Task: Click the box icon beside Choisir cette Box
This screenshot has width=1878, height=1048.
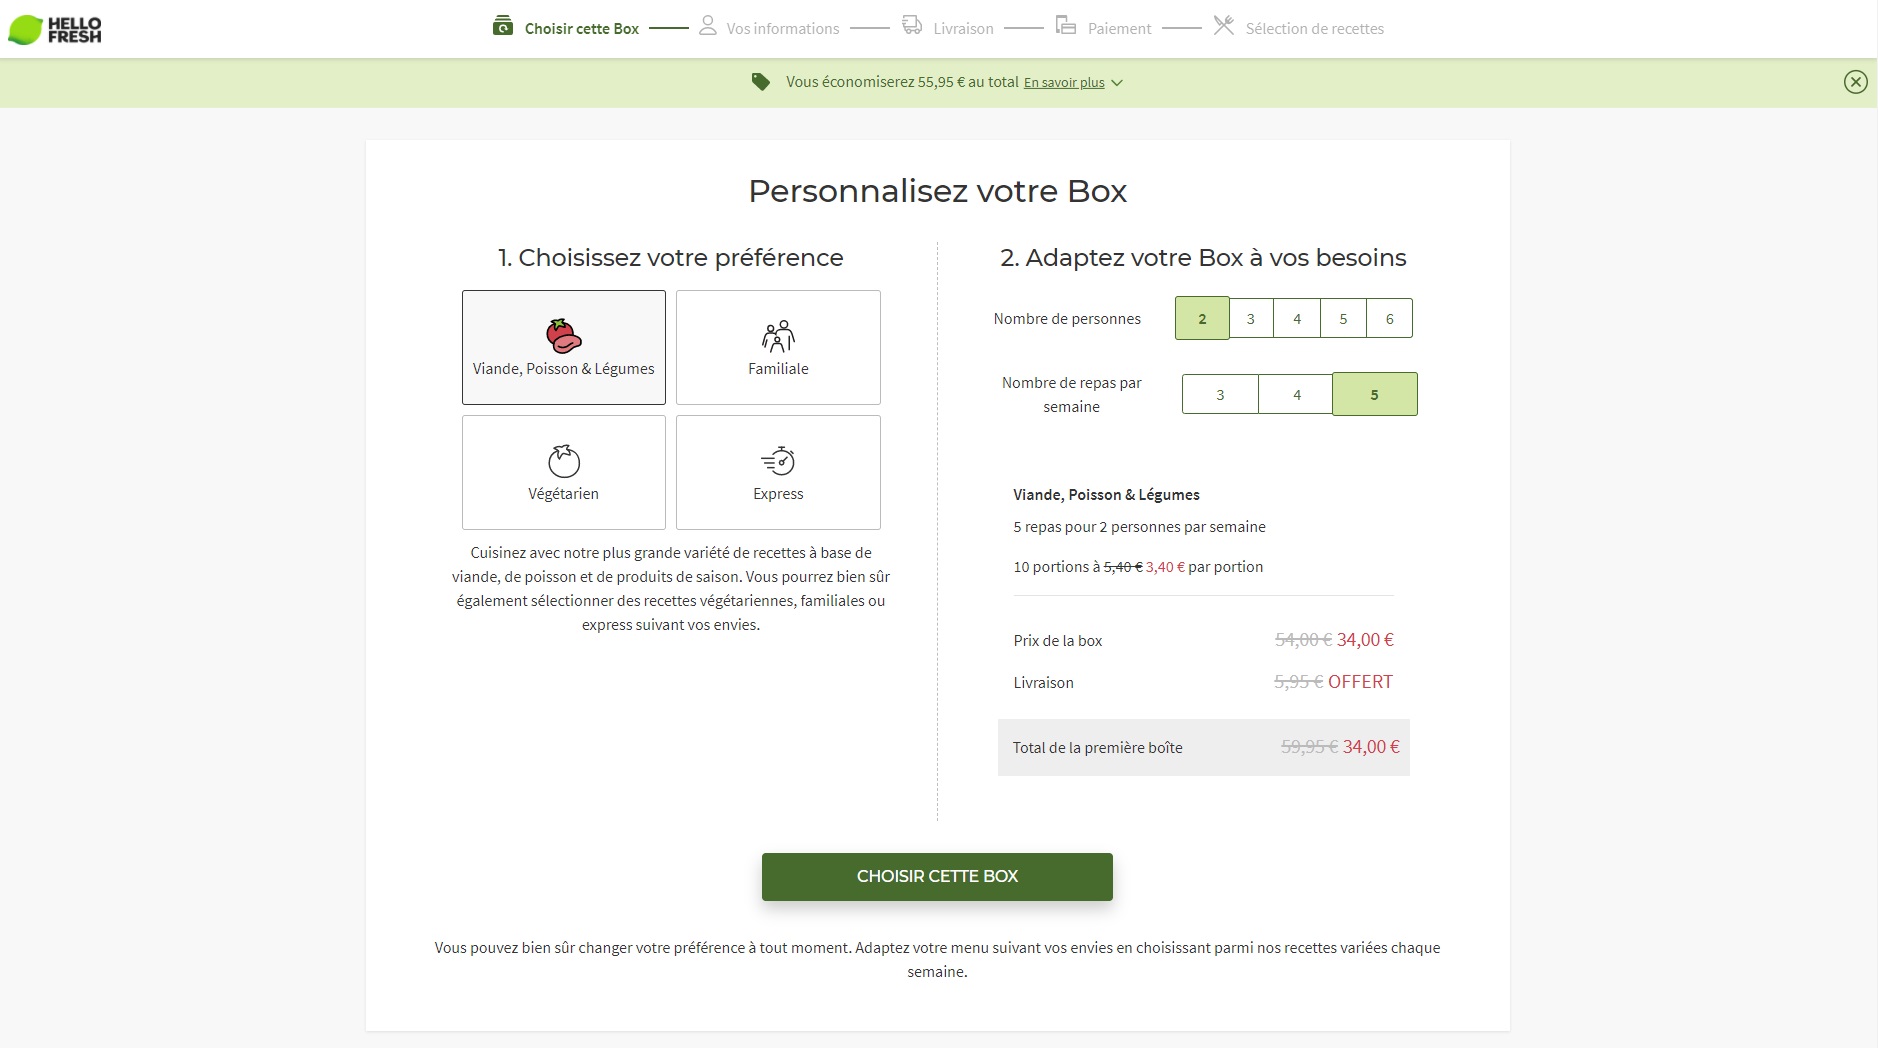Action: click(503, 26)
